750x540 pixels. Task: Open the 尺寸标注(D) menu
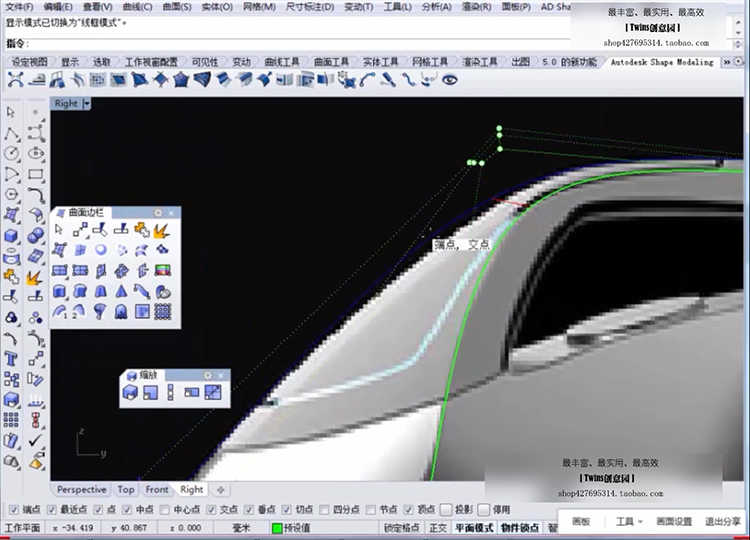click(310, 7)
